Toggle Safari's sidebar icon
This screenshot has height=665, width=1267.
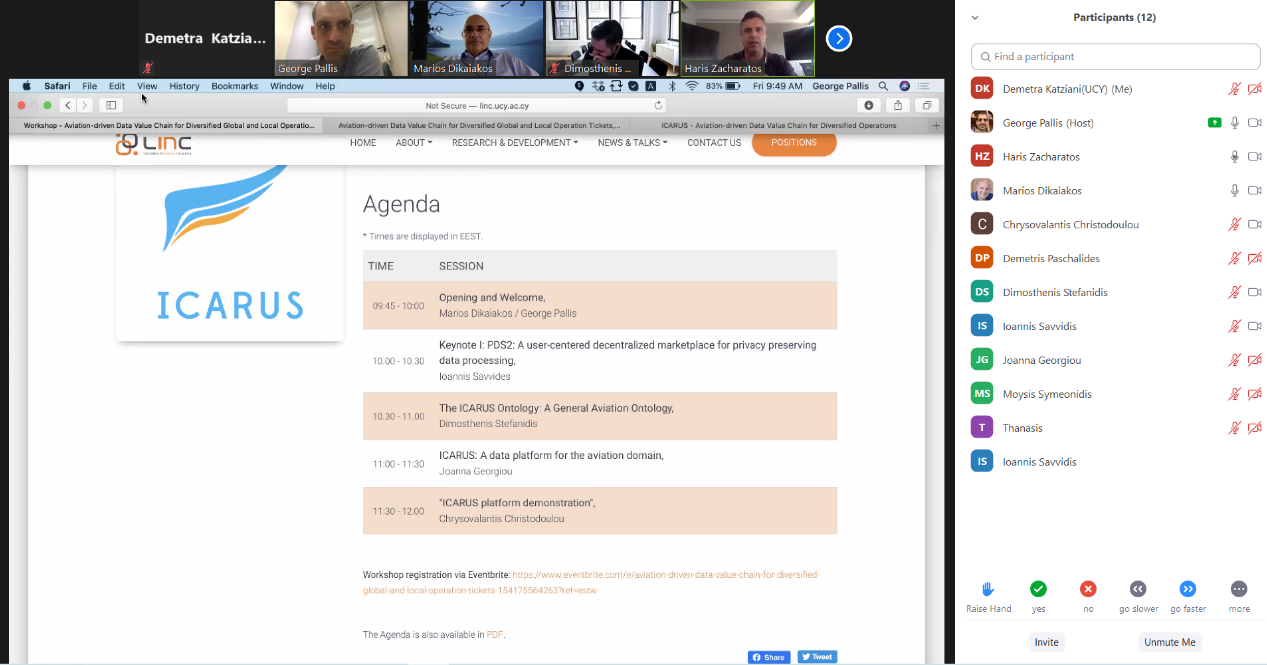click(111, 105)
